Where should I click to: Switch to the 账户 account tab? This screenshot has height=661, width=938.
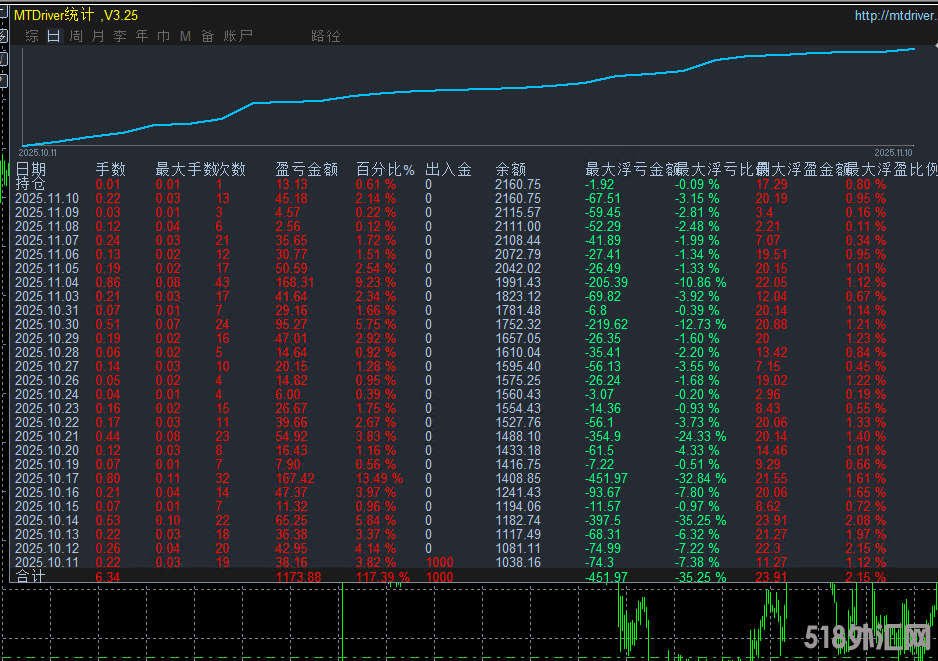click(238, 36)
